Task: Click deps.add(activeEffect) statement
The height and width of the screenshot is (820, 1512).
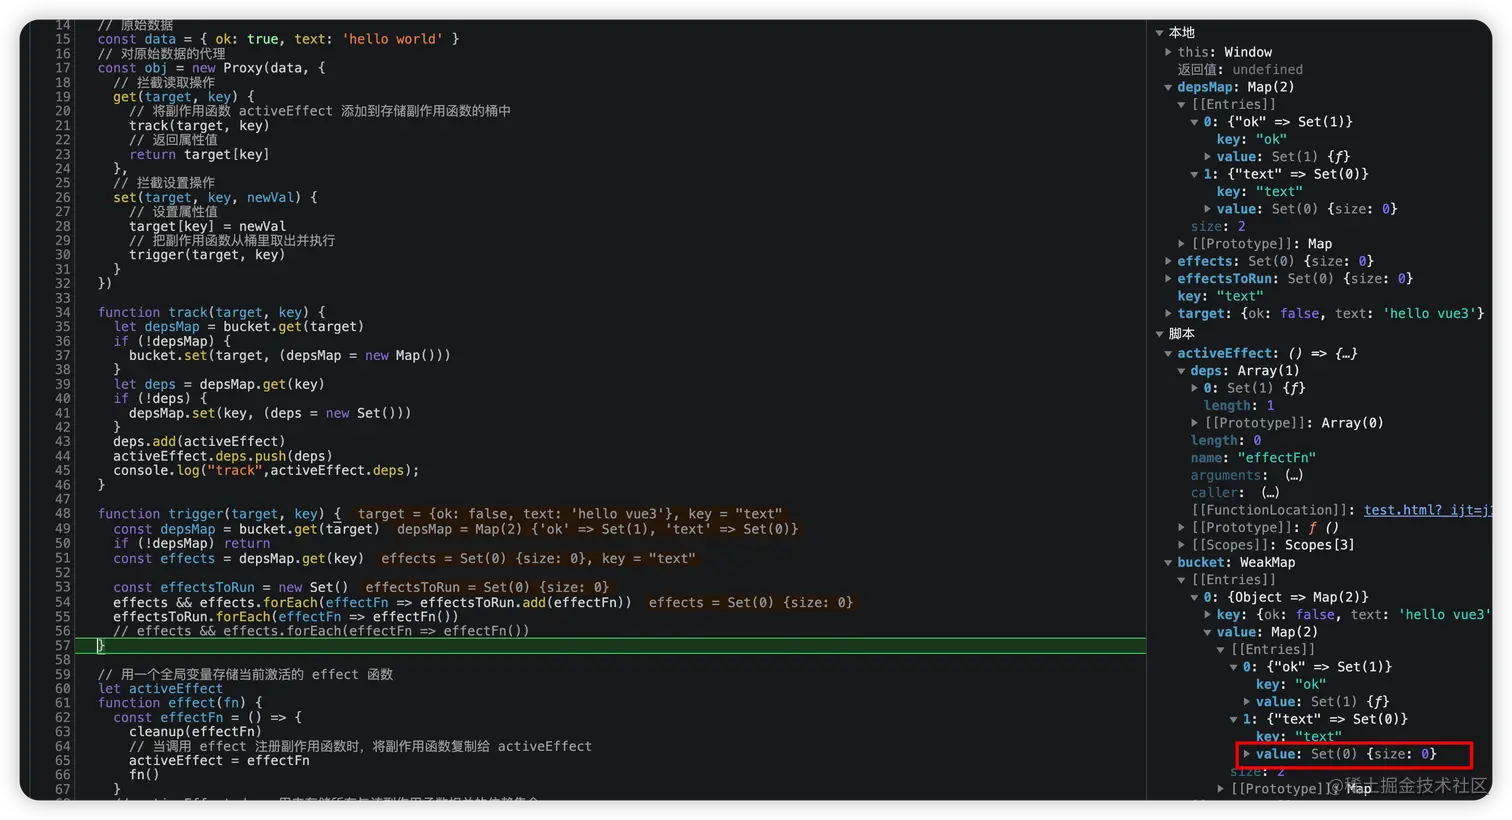Action: (x=199, y=441)
